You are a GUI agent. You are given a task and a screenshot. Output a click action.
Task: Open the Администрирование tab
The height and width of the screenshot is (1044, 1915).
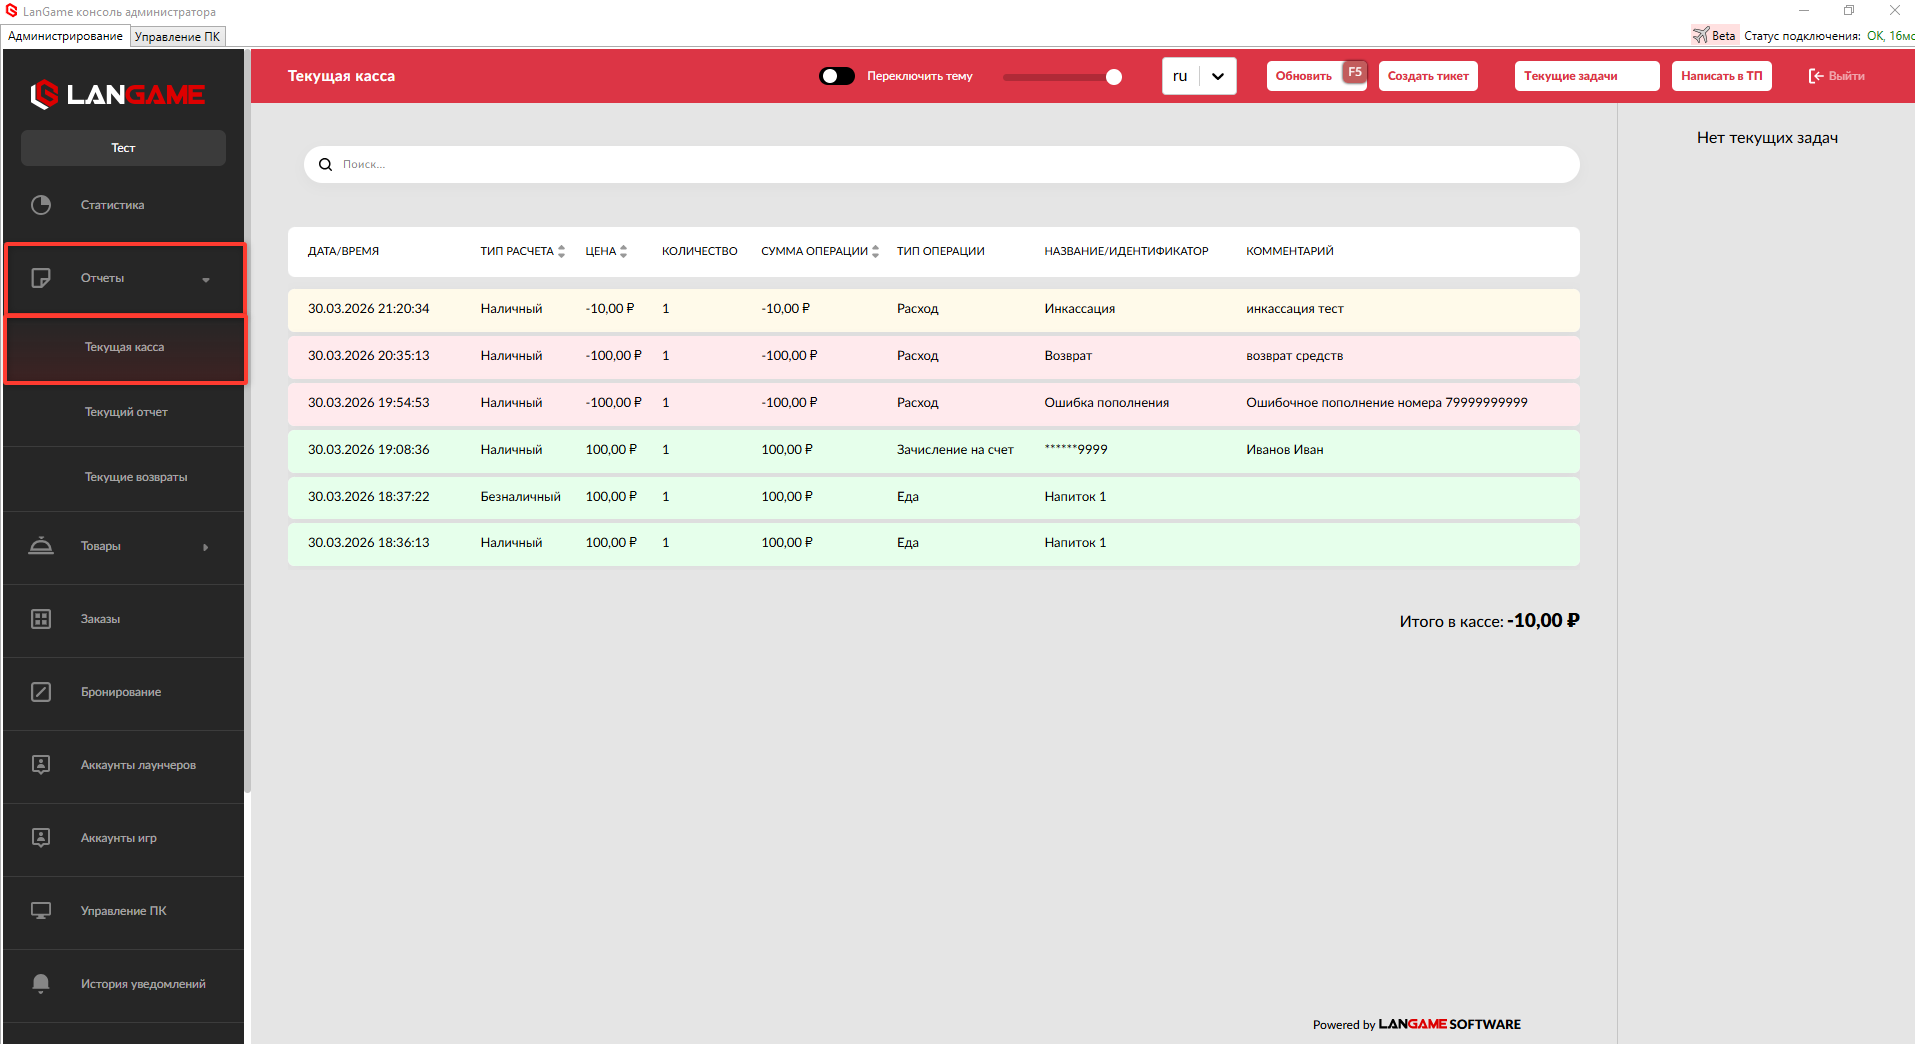coord(66,36)
